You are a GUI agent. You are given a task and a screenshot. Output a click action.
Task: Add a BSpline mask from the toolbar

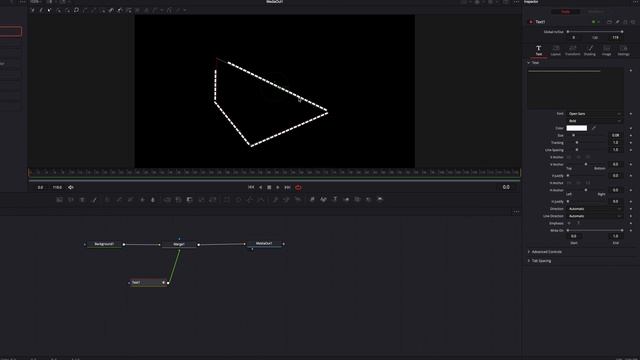point(261,200)
